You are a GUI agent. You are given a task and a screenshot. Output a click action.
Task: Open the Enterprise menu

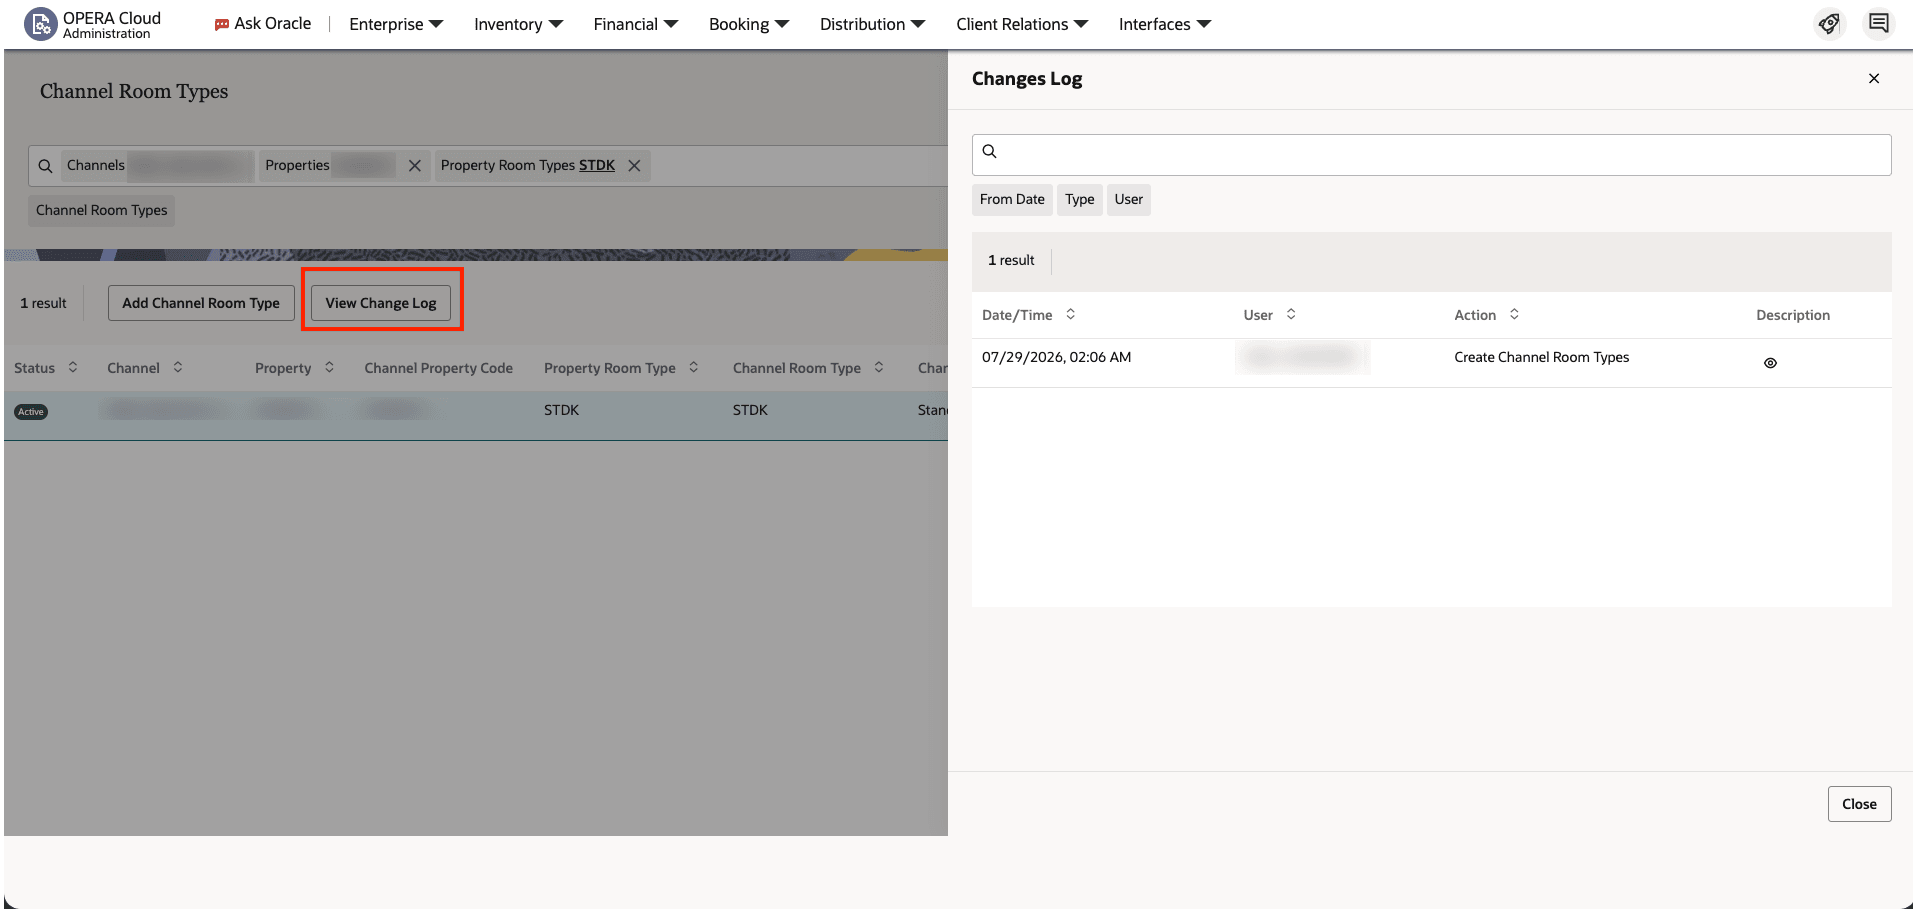396,24
